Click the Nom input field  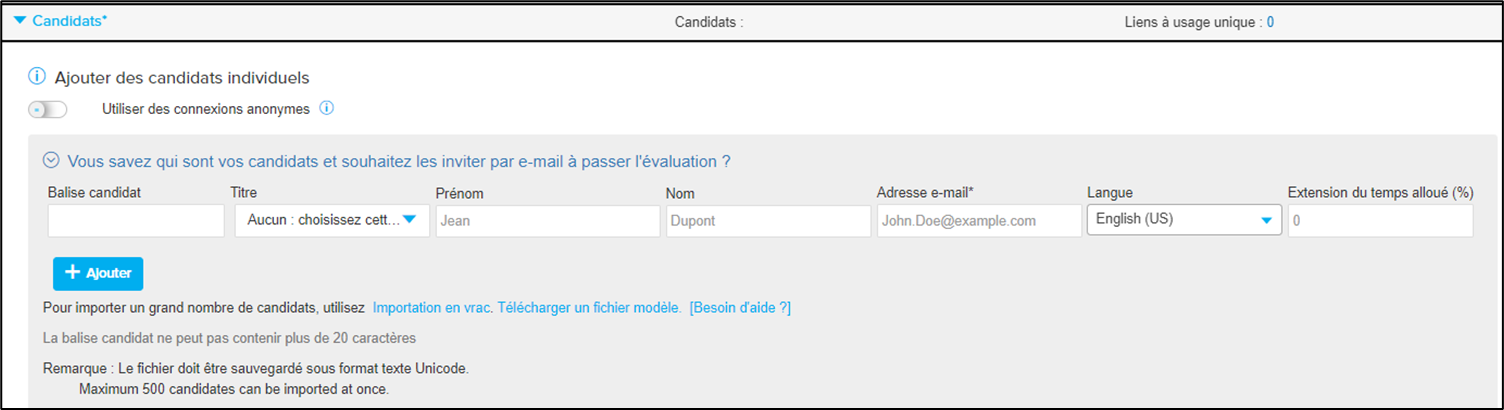tap(769, 221)
